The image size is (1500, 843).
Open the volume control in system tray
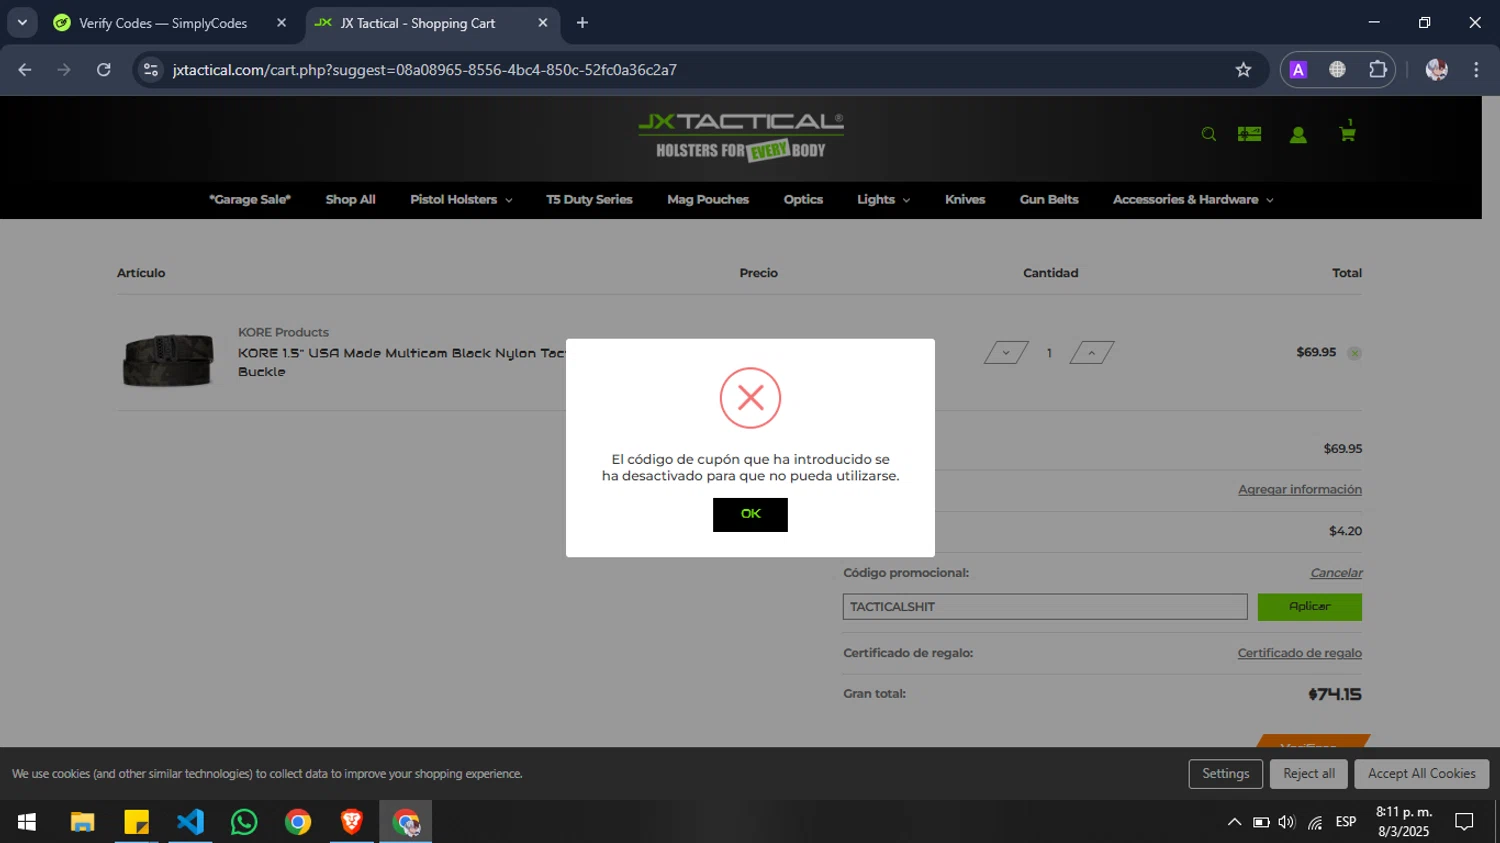pos(1287,822)
